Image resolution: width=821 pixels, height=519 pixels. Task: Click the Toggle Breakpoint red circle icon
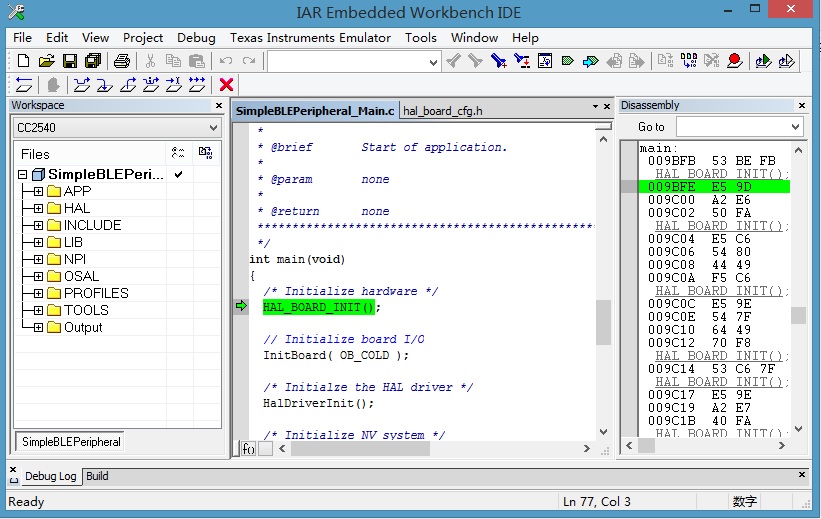pyautogui.click(x=735, y=61)
